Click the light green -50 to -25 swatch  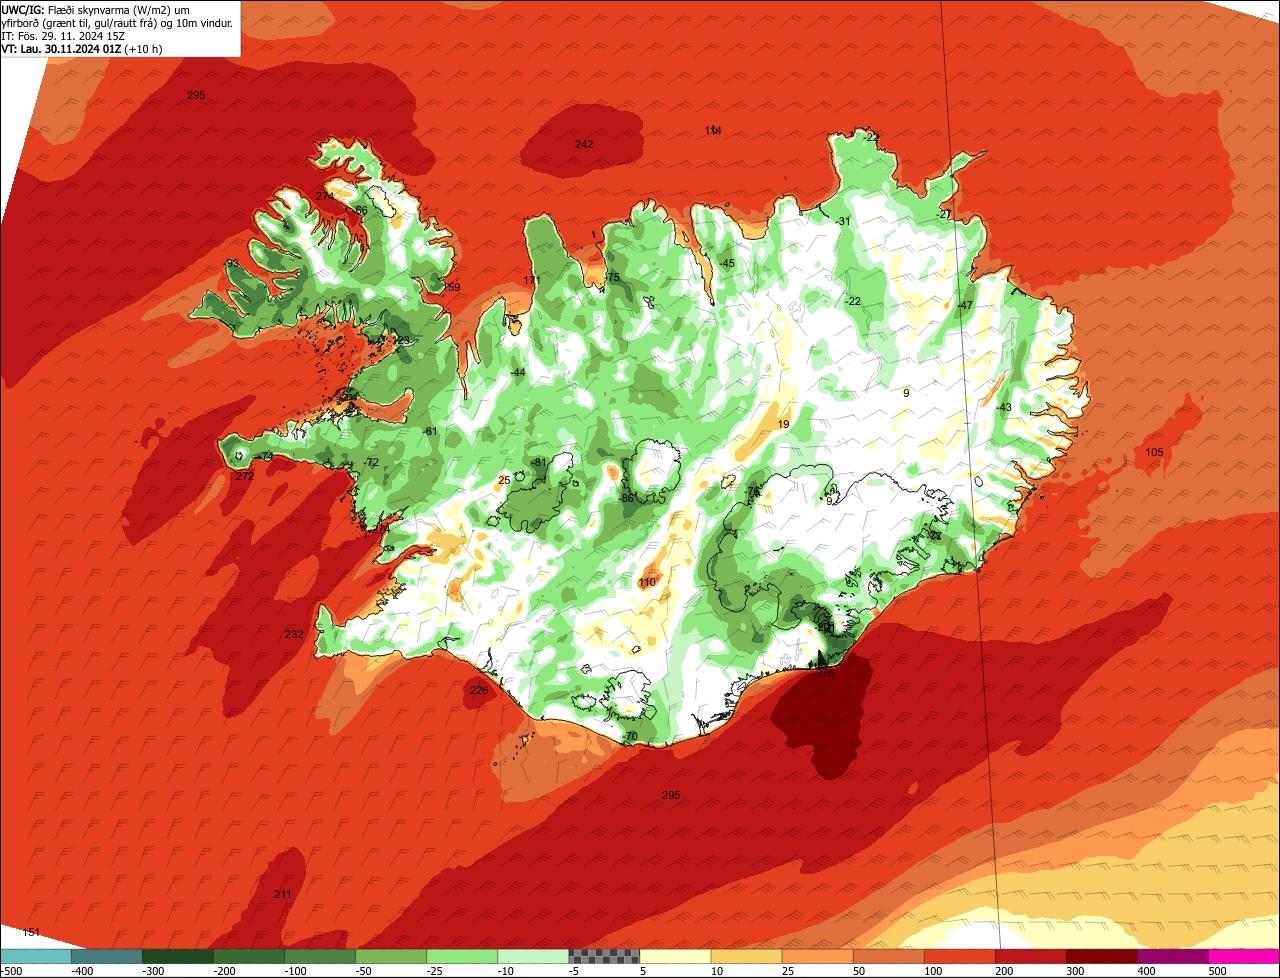pos(390,956)
